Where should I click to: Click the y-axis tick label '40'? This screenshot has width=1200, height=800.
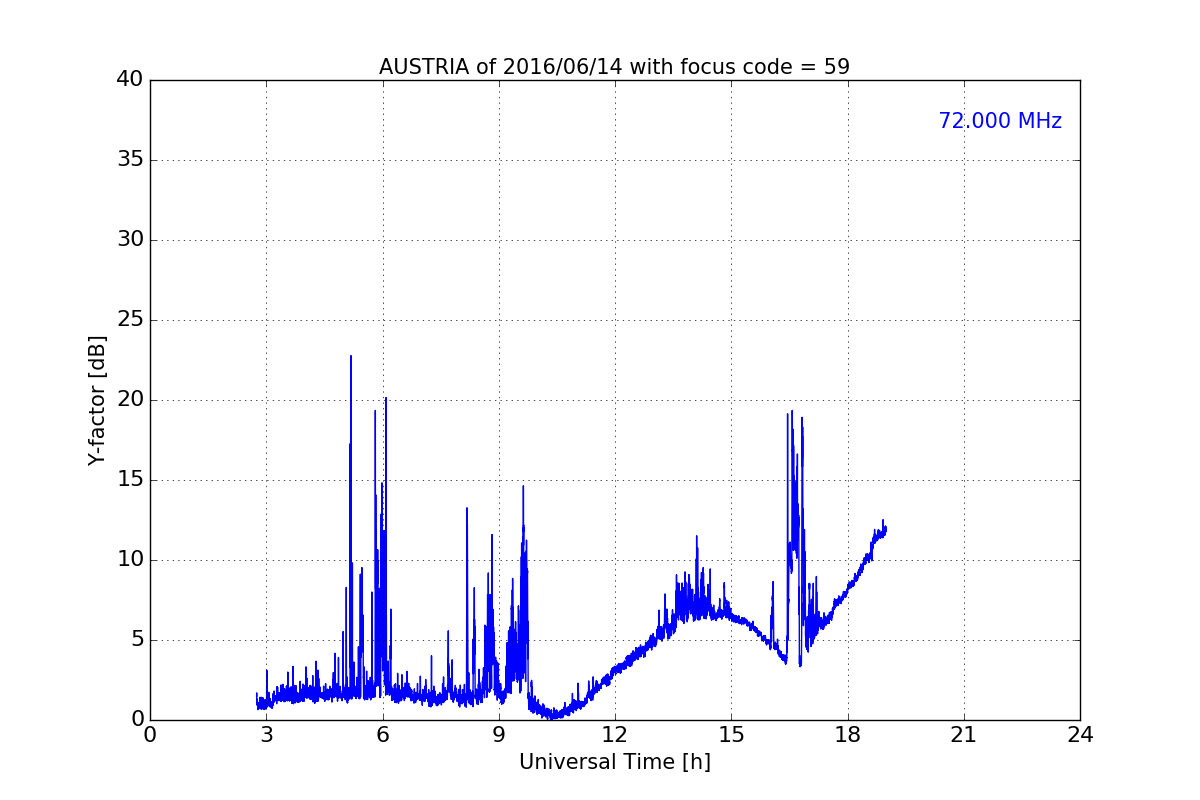tap(130, 80)
